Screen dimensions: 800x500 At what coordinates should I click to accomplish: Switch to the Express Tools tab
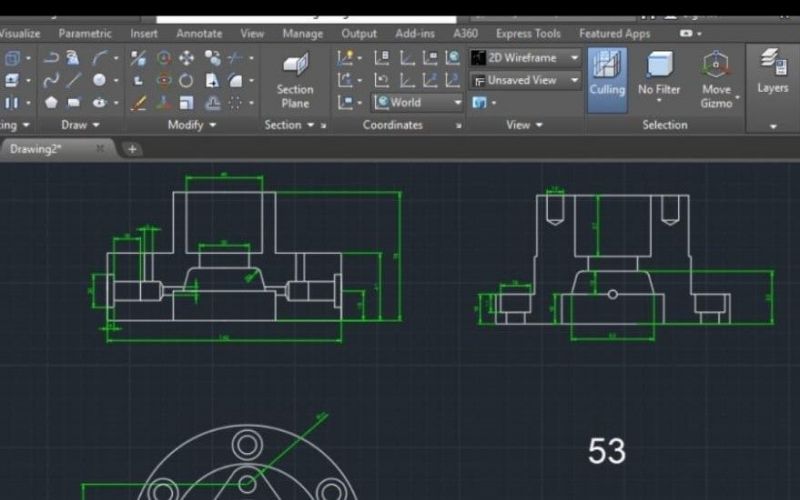click(x=528, y=33)
